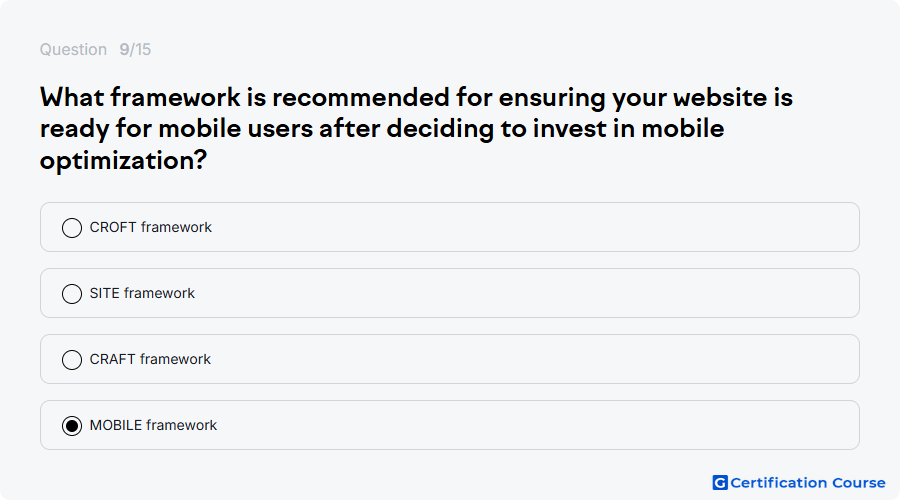Click the heading line starting "What framework"
The width and height of the screenshot is (900, 500).
click(x=416, y=97)
